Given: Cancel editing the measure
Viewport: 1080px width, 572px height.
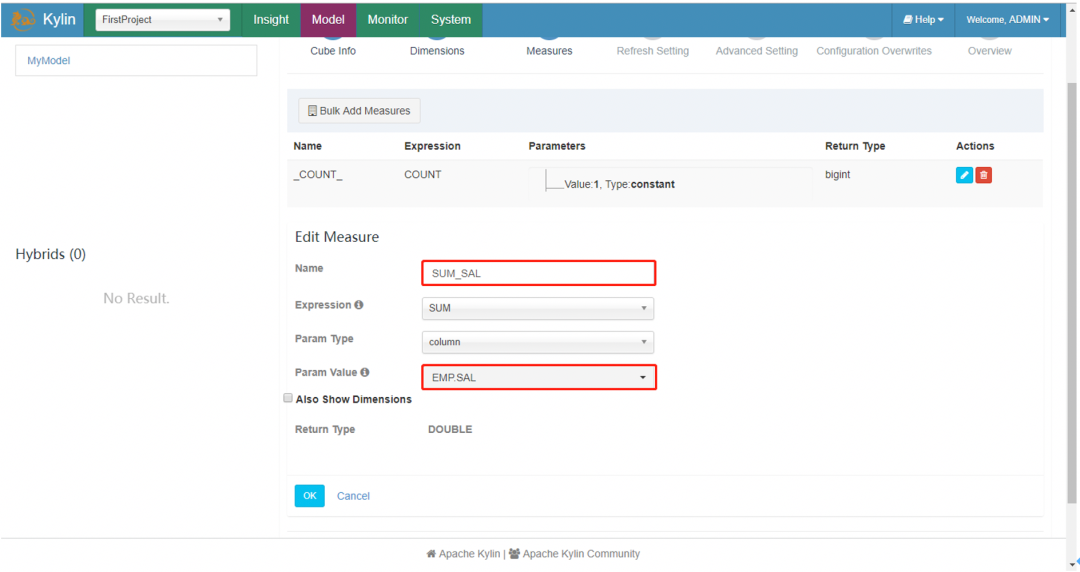Looking at the screenshot, I should [x=353, y=496].
